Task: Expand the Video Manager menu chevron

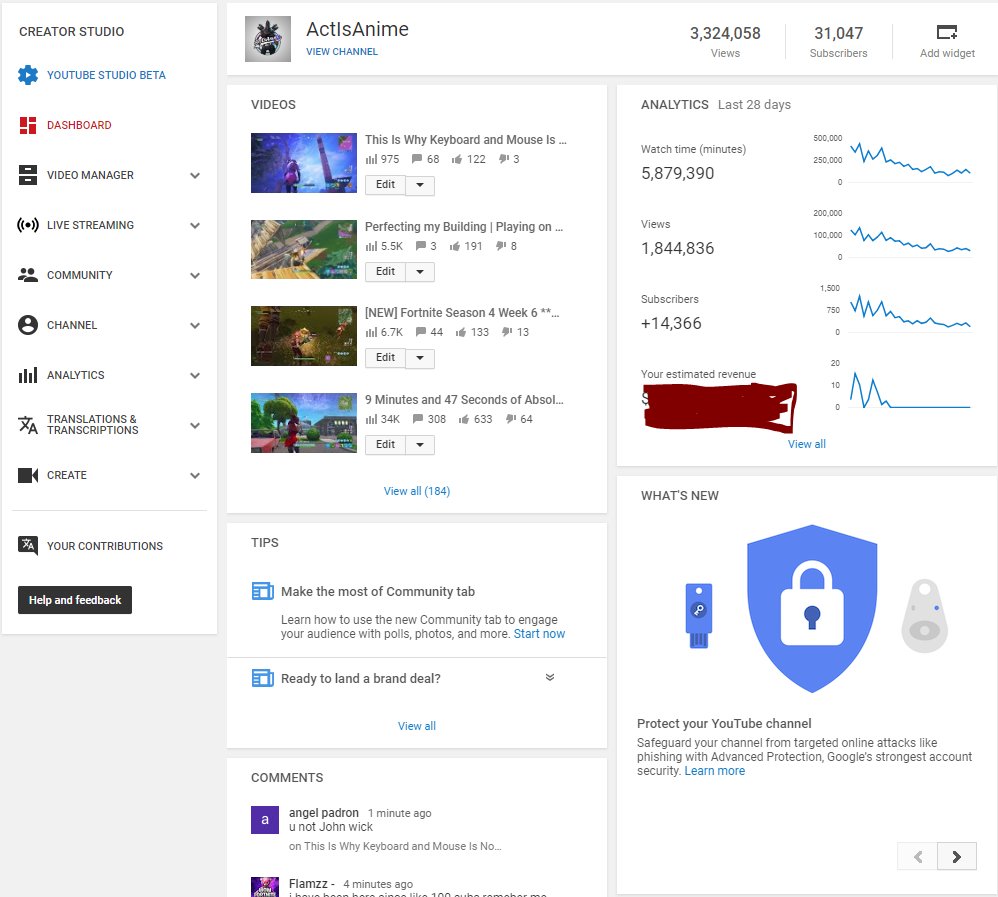Action: coord(195,176)
